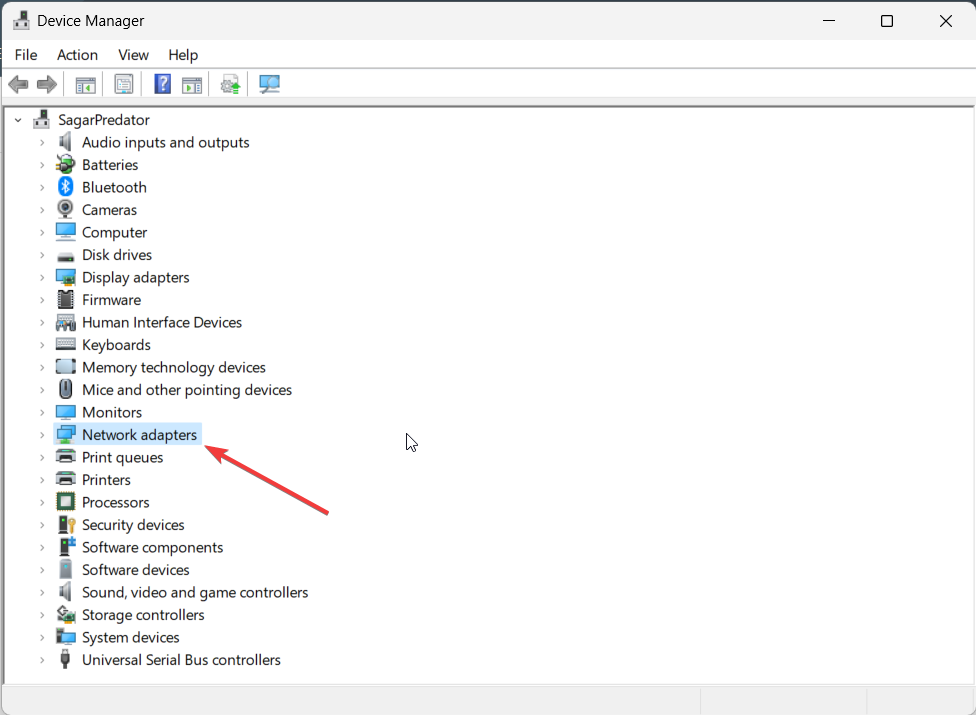Click the SagarPredator computer root icon

pyautogui.click(x=42, y=119)
